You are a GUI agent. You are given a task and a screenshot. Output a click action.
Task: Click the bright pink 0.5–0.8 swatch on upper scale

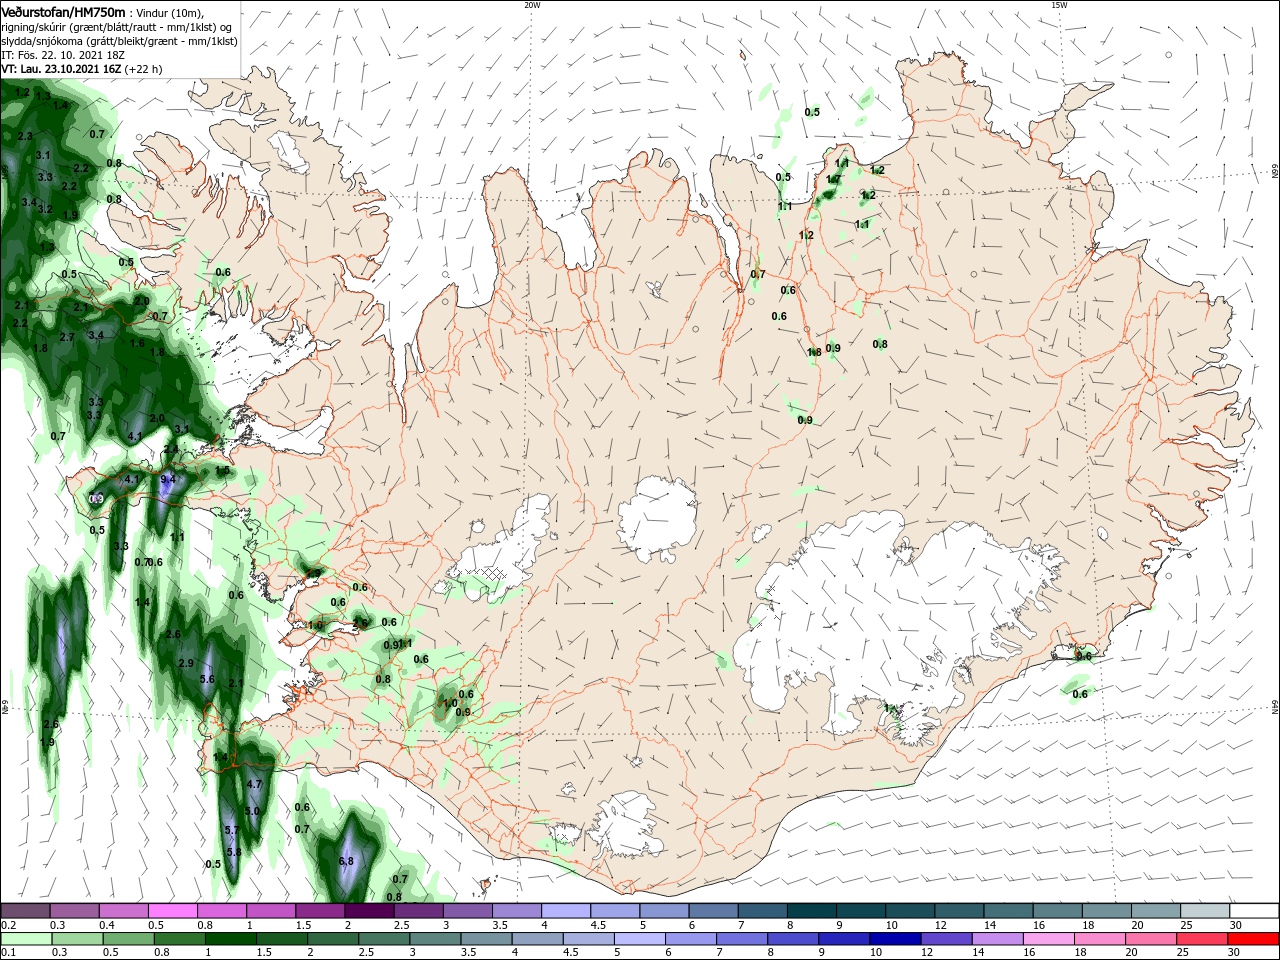point(172,911)
